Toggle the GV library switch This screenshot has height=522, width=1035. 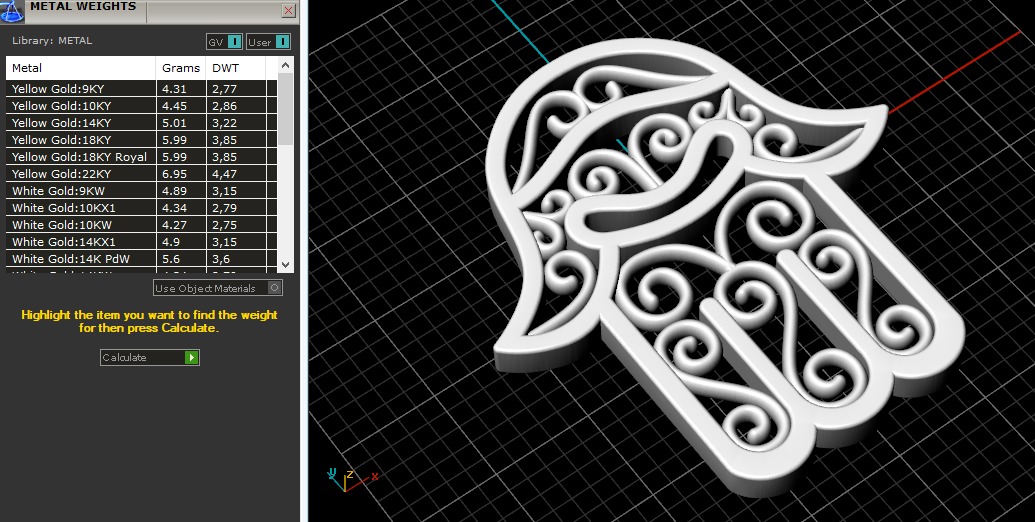tap(224, 42)
